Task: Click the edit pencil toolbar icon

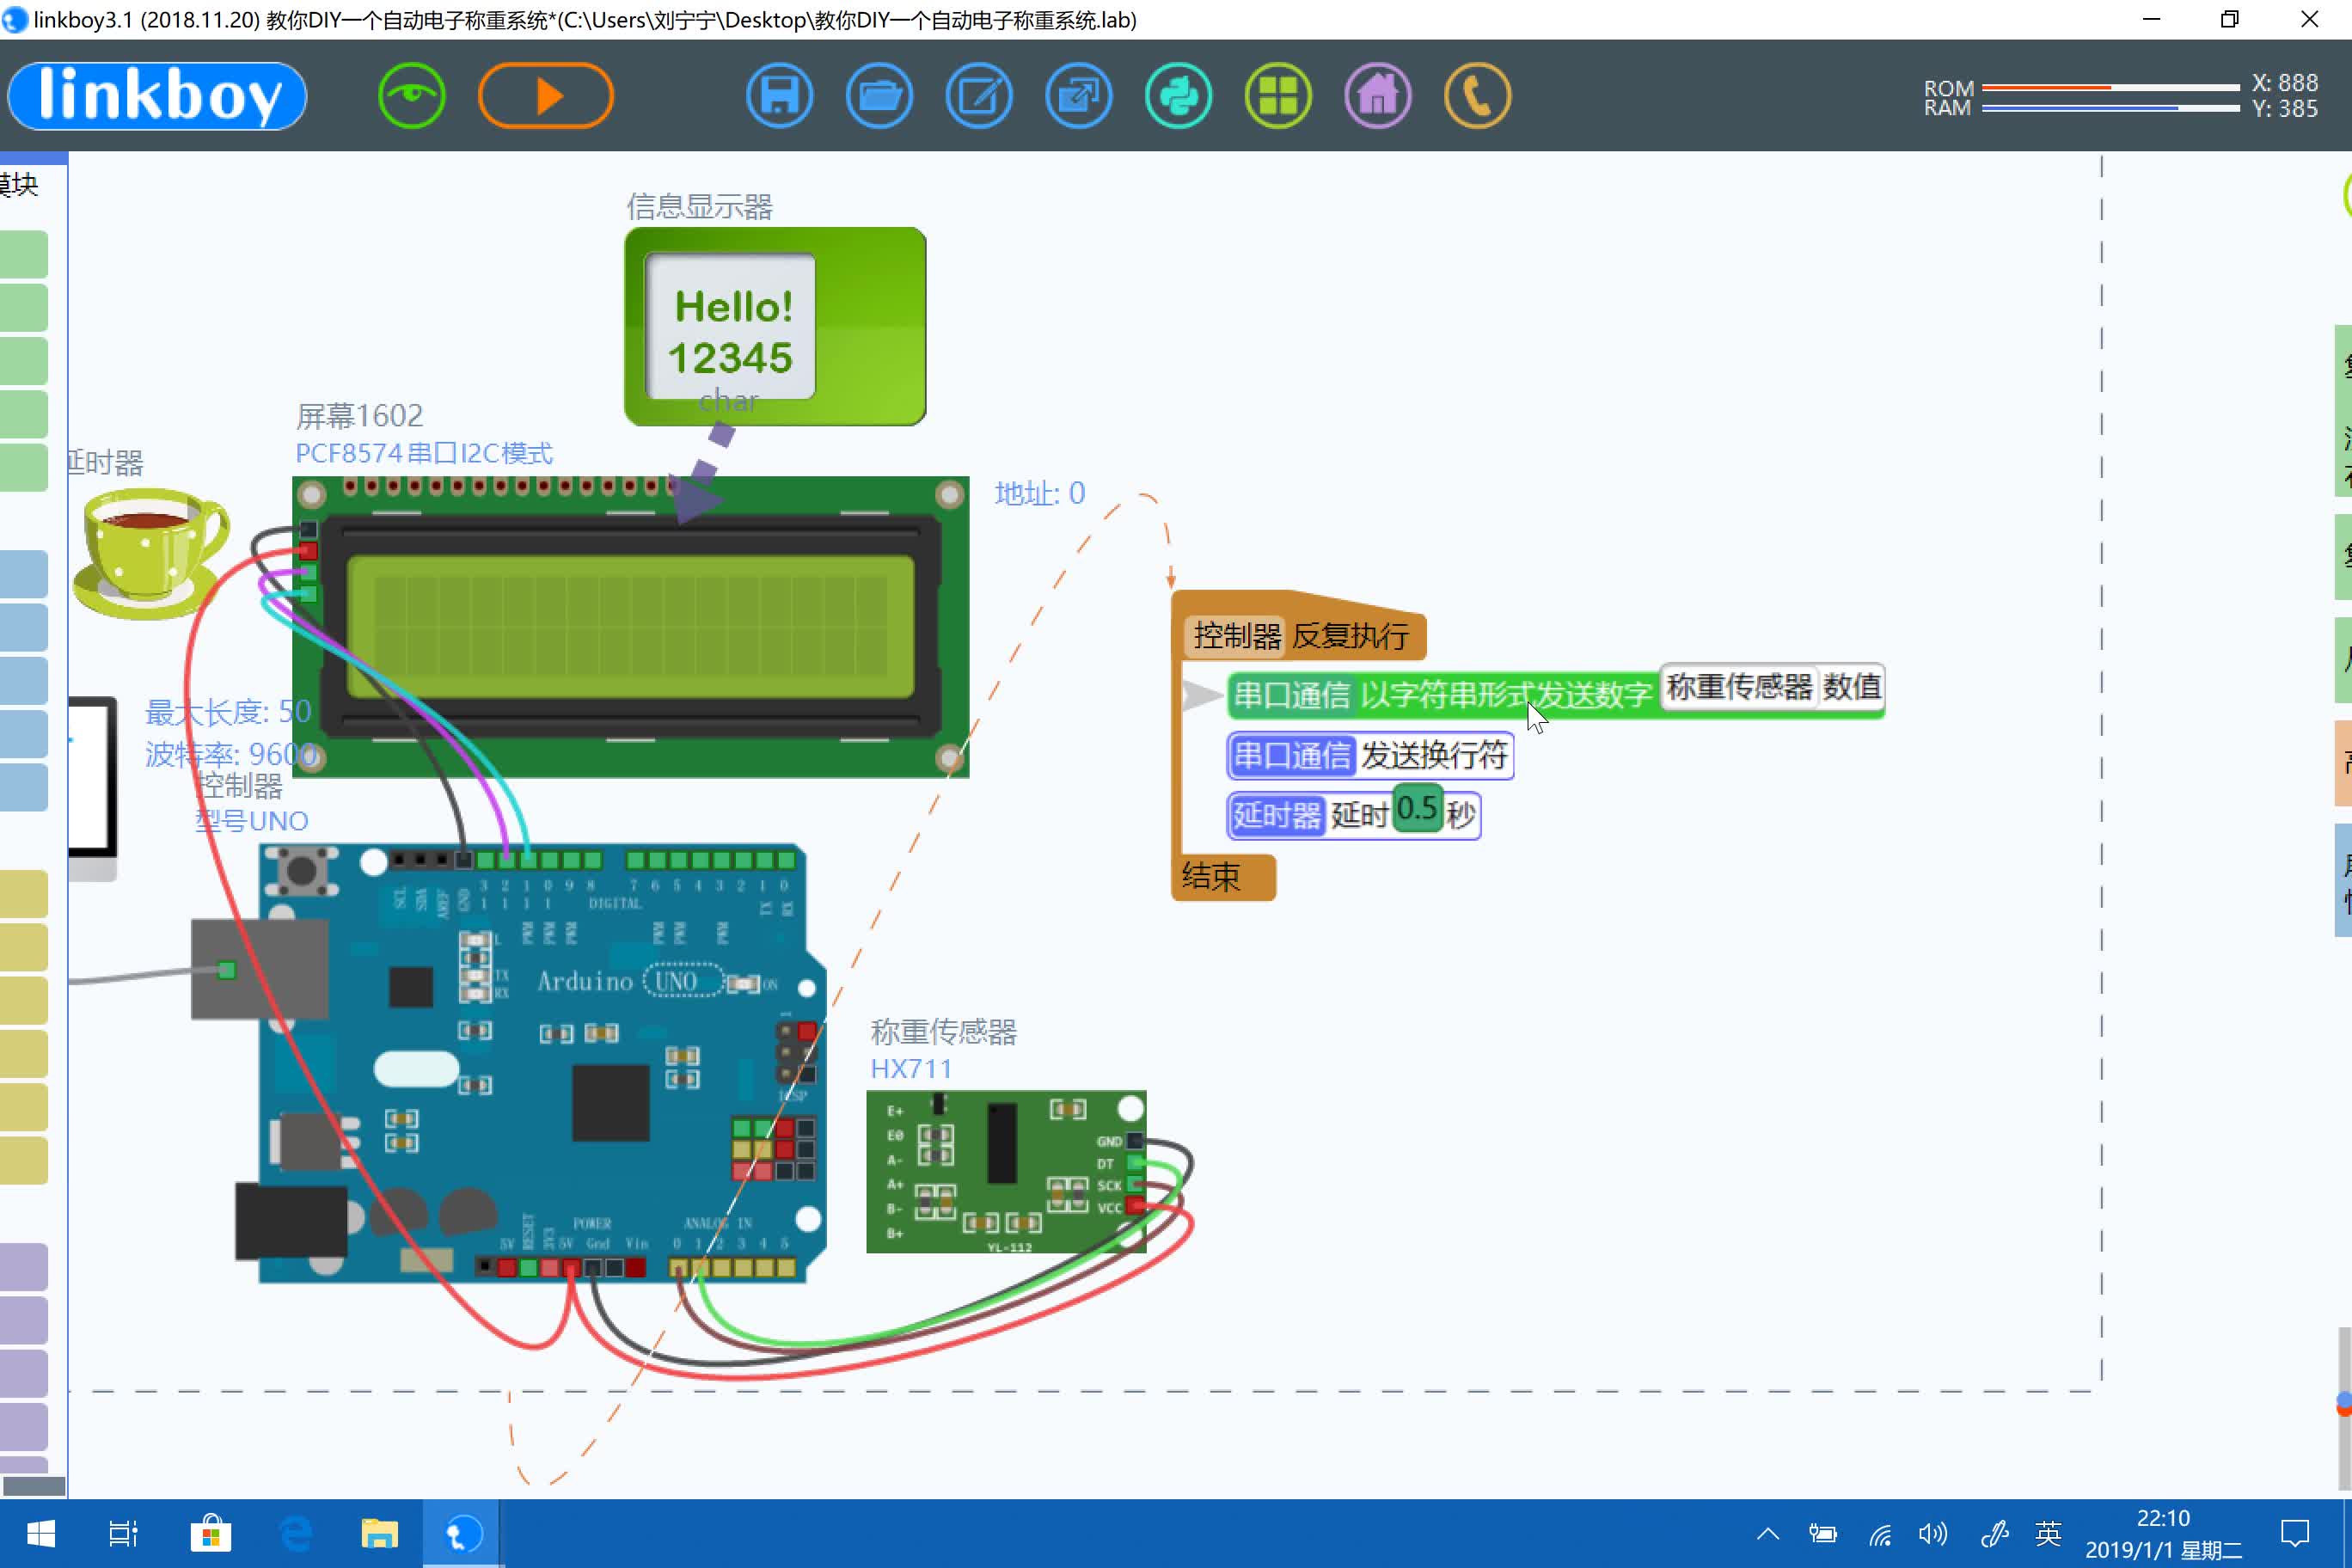Action: point(979,96)
